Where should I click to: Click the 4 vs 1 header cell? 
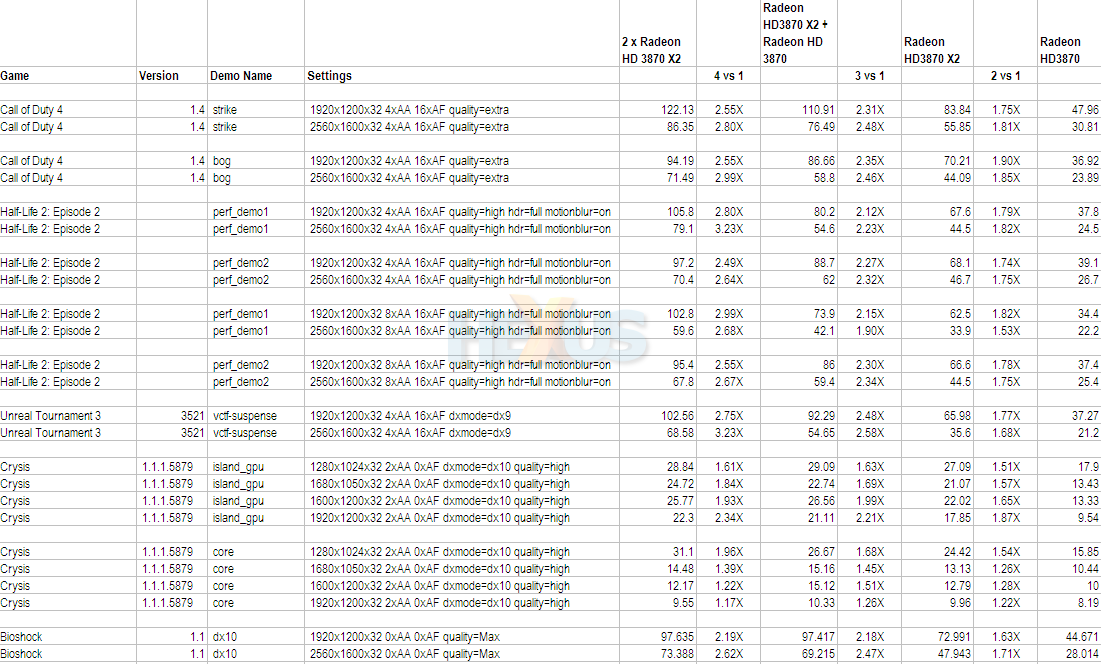tap(728, 76)
